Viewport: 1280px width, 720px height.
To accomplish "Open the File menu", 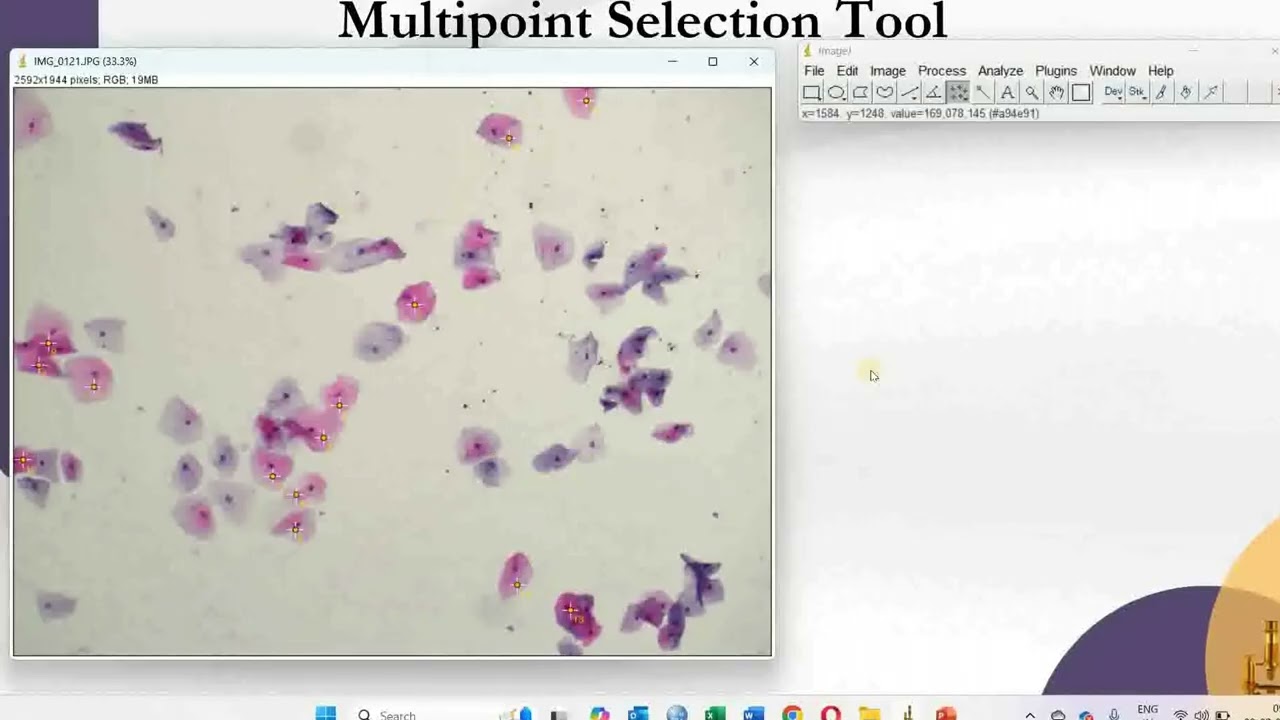I will coord(814,71).
